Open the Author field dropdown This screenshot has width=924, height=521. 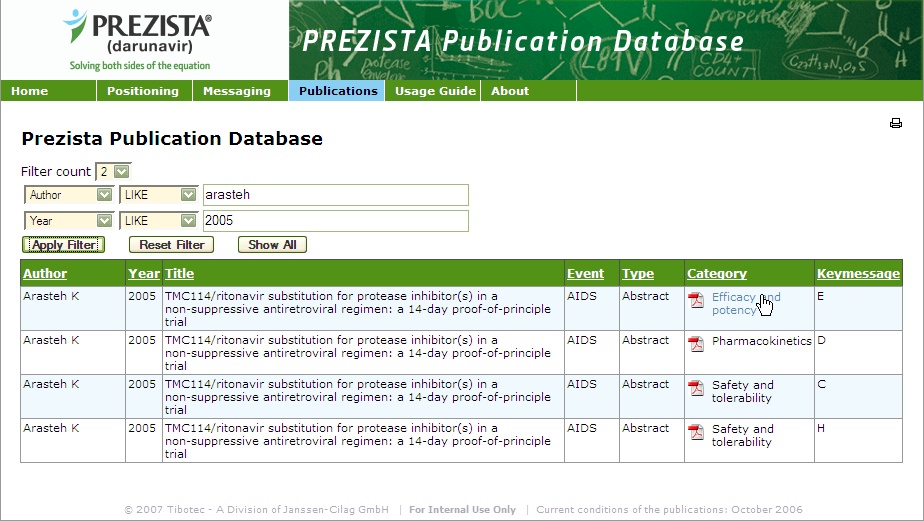click(68, 195)
